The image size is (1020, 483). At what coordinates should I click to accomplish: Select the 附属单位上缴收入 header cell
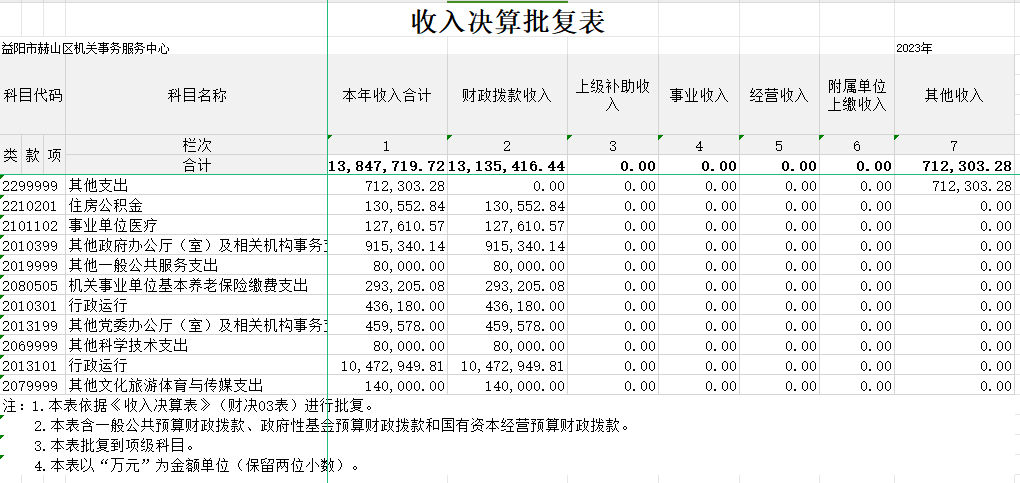click(x=857, y=96)
